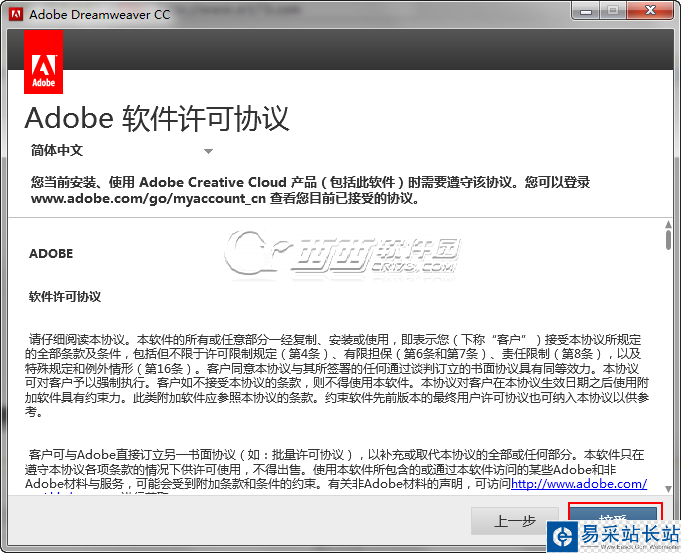Click the license text scrollbar thumb
Screen dimensions: 681x553
tap(668, 240)
